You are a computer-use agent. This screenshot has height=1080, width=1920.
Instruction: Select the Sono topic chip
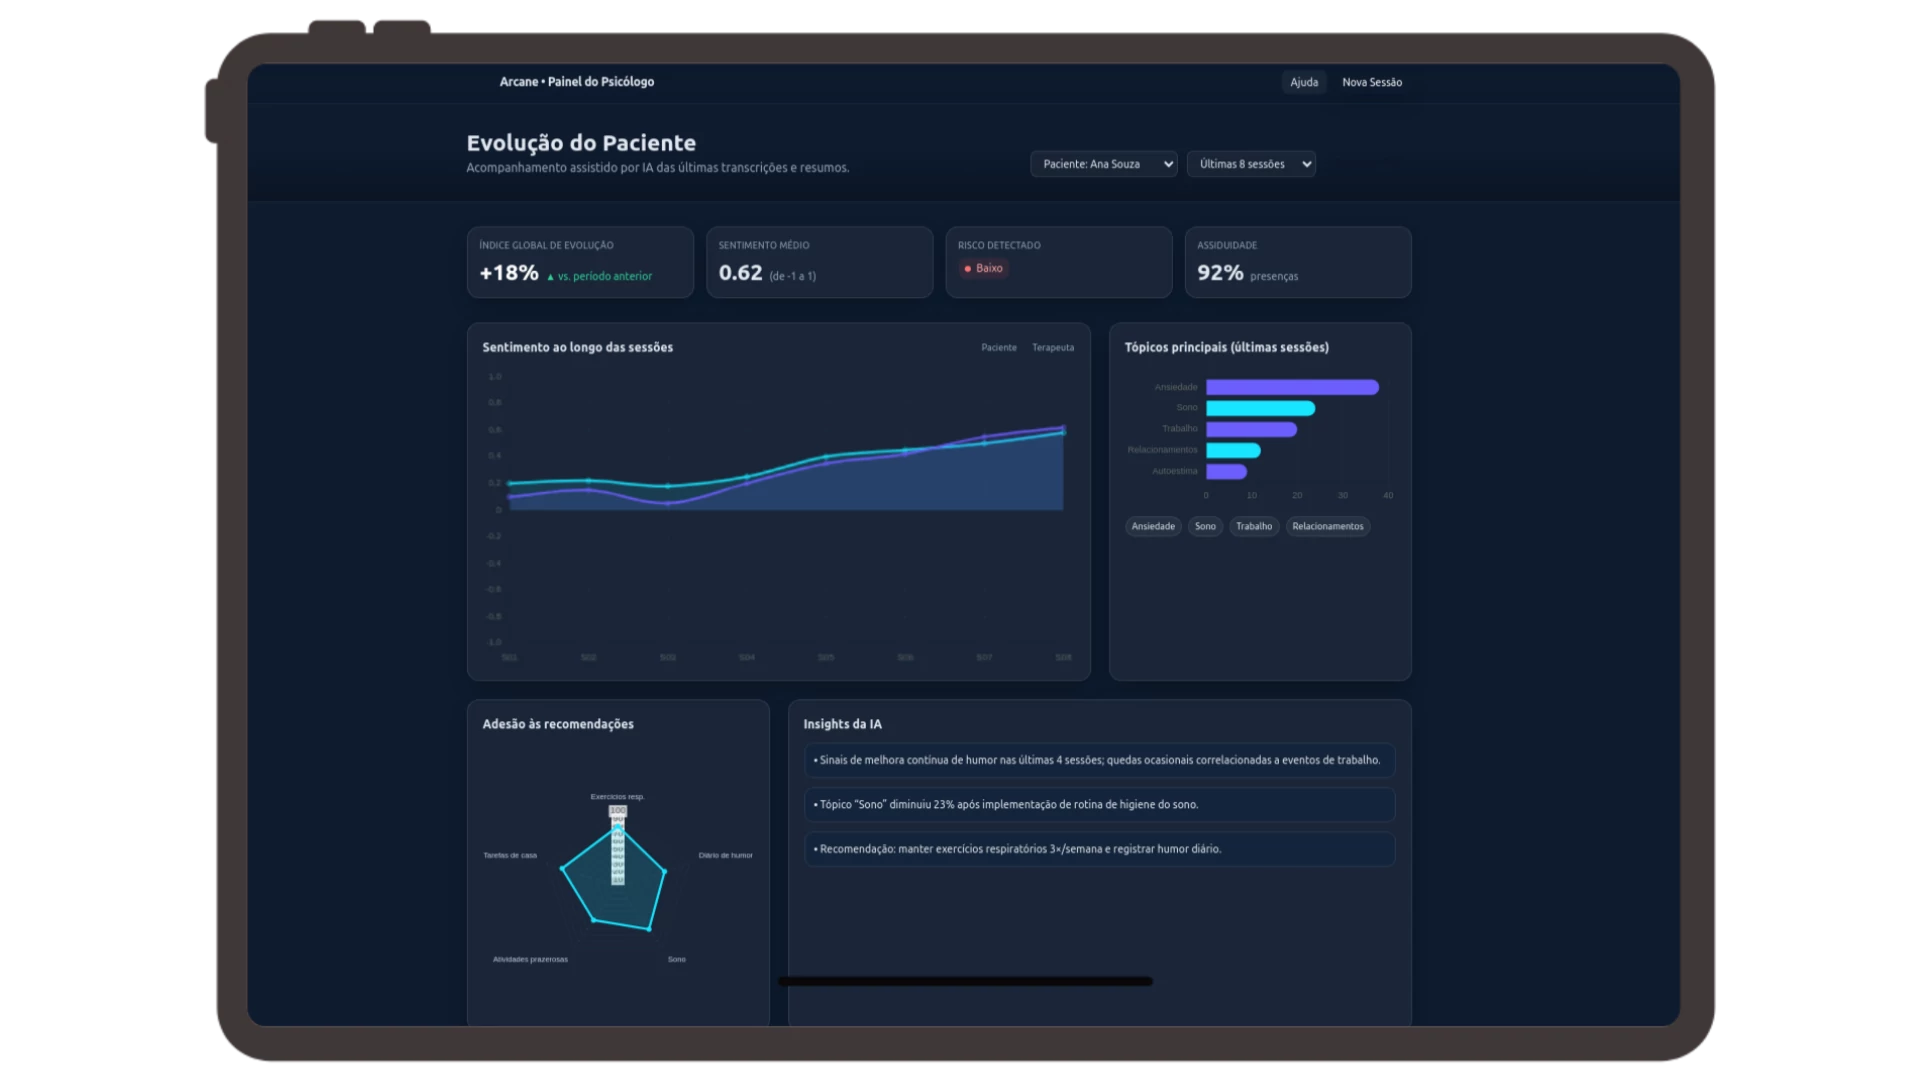click(x=1205, y=526)
